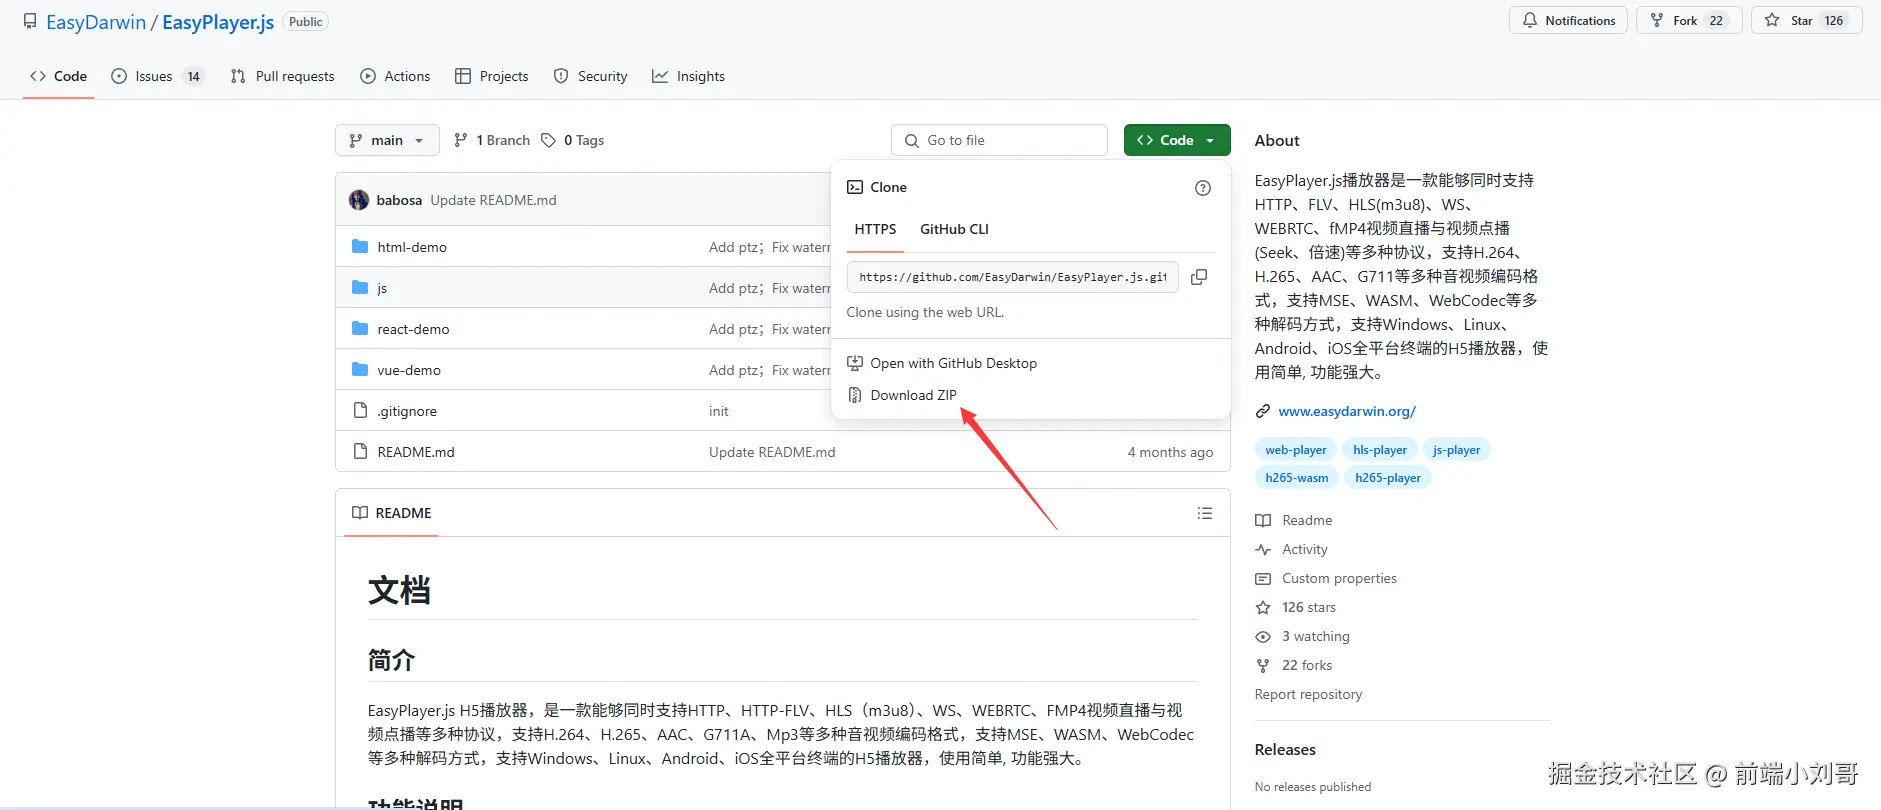Screen dimensions: 1881x810
Task: Choose Open with GitHub Desktop
Action: (x=942, y=363)
